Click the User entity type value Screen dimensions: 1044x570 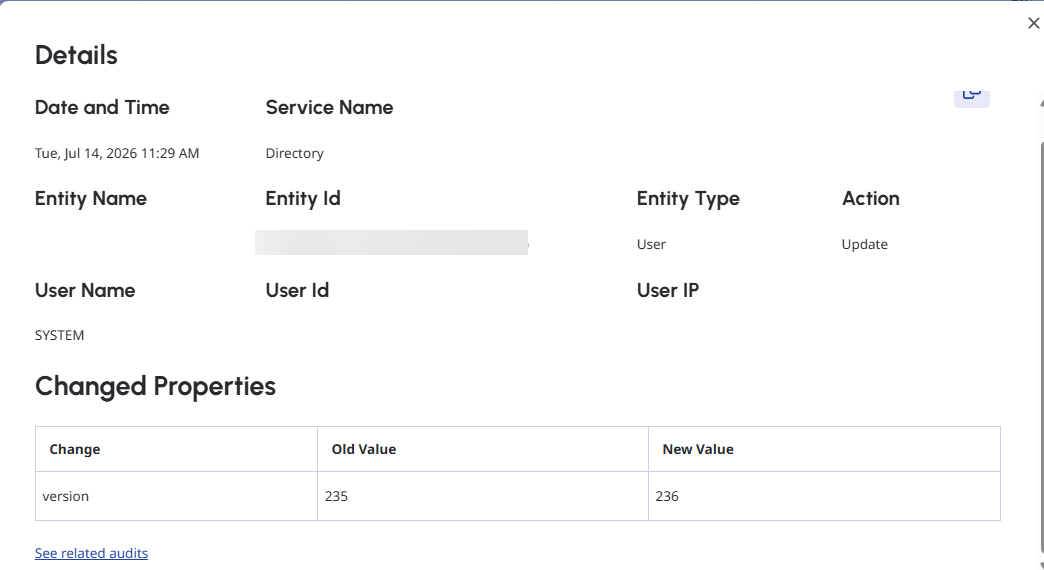coord(651,244)
